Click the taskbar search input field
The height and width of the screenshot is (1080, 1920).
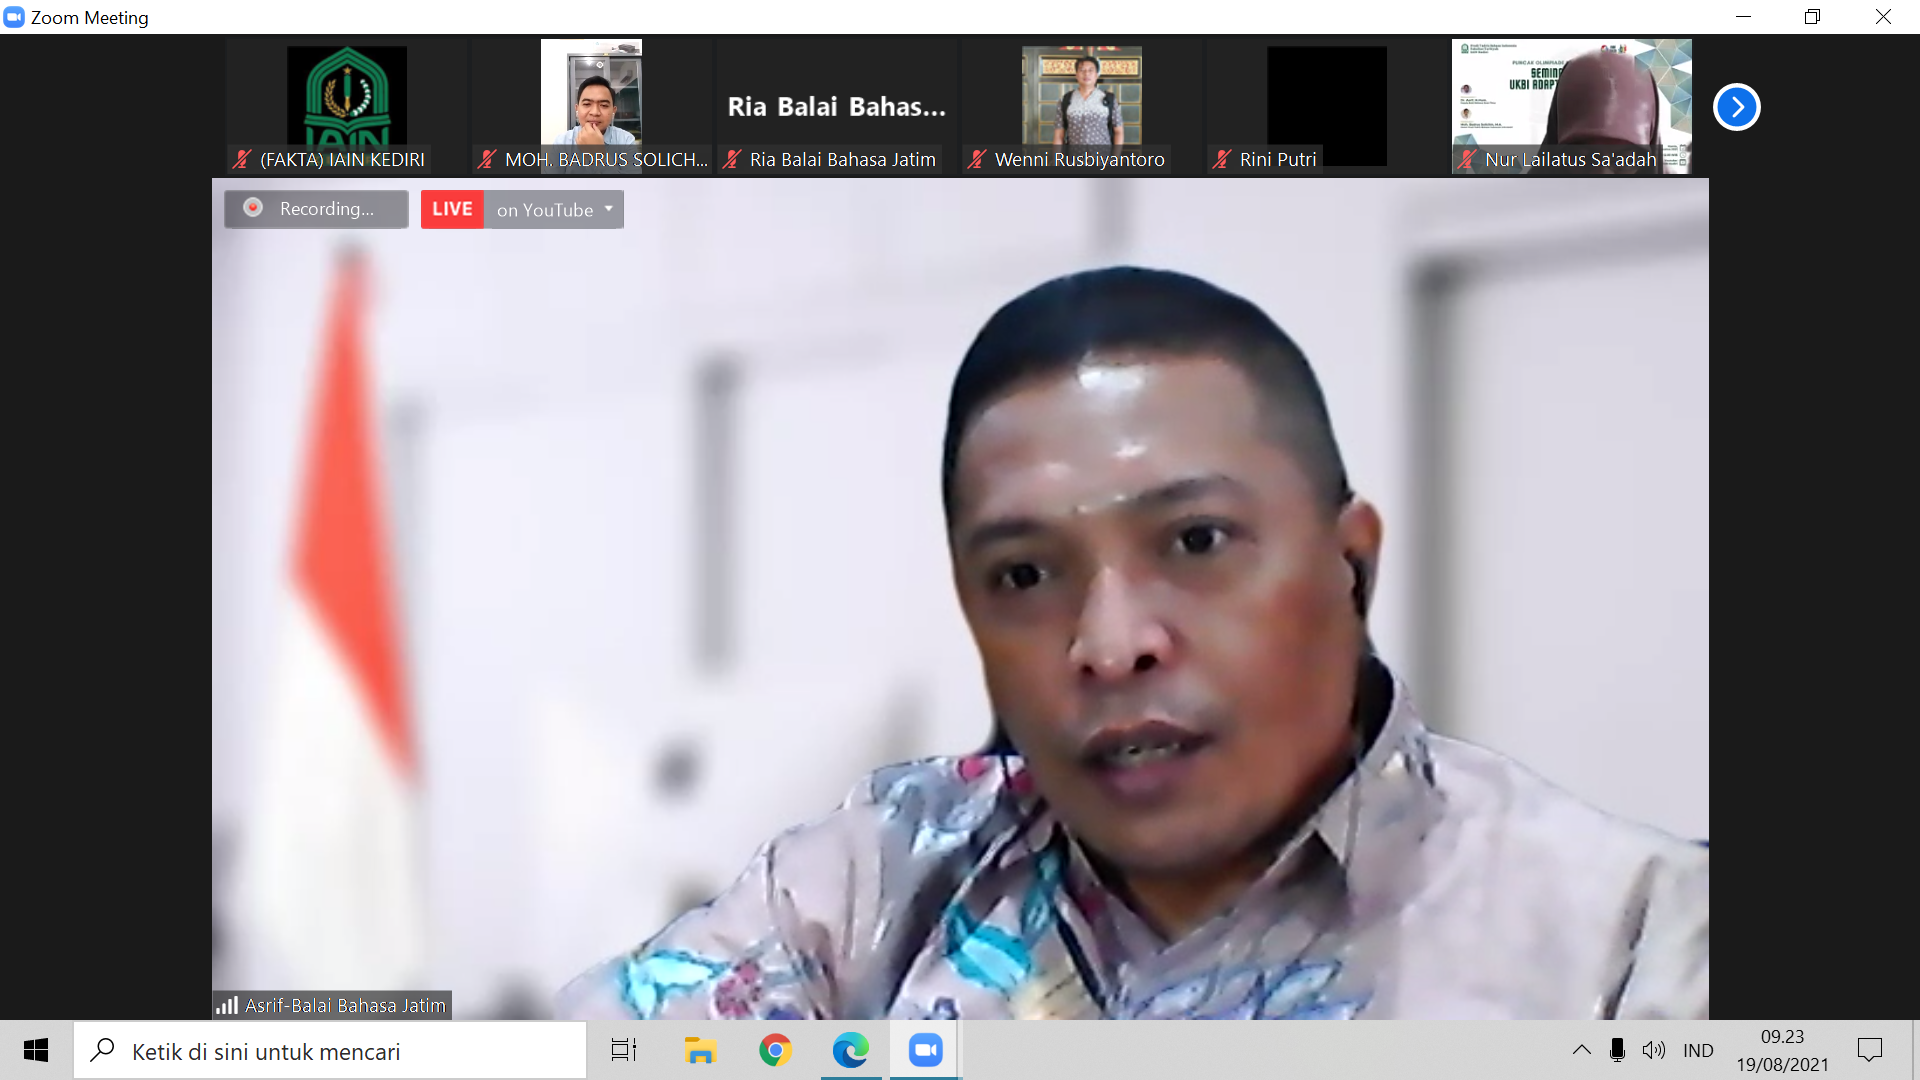click(x=330, y=1051)
